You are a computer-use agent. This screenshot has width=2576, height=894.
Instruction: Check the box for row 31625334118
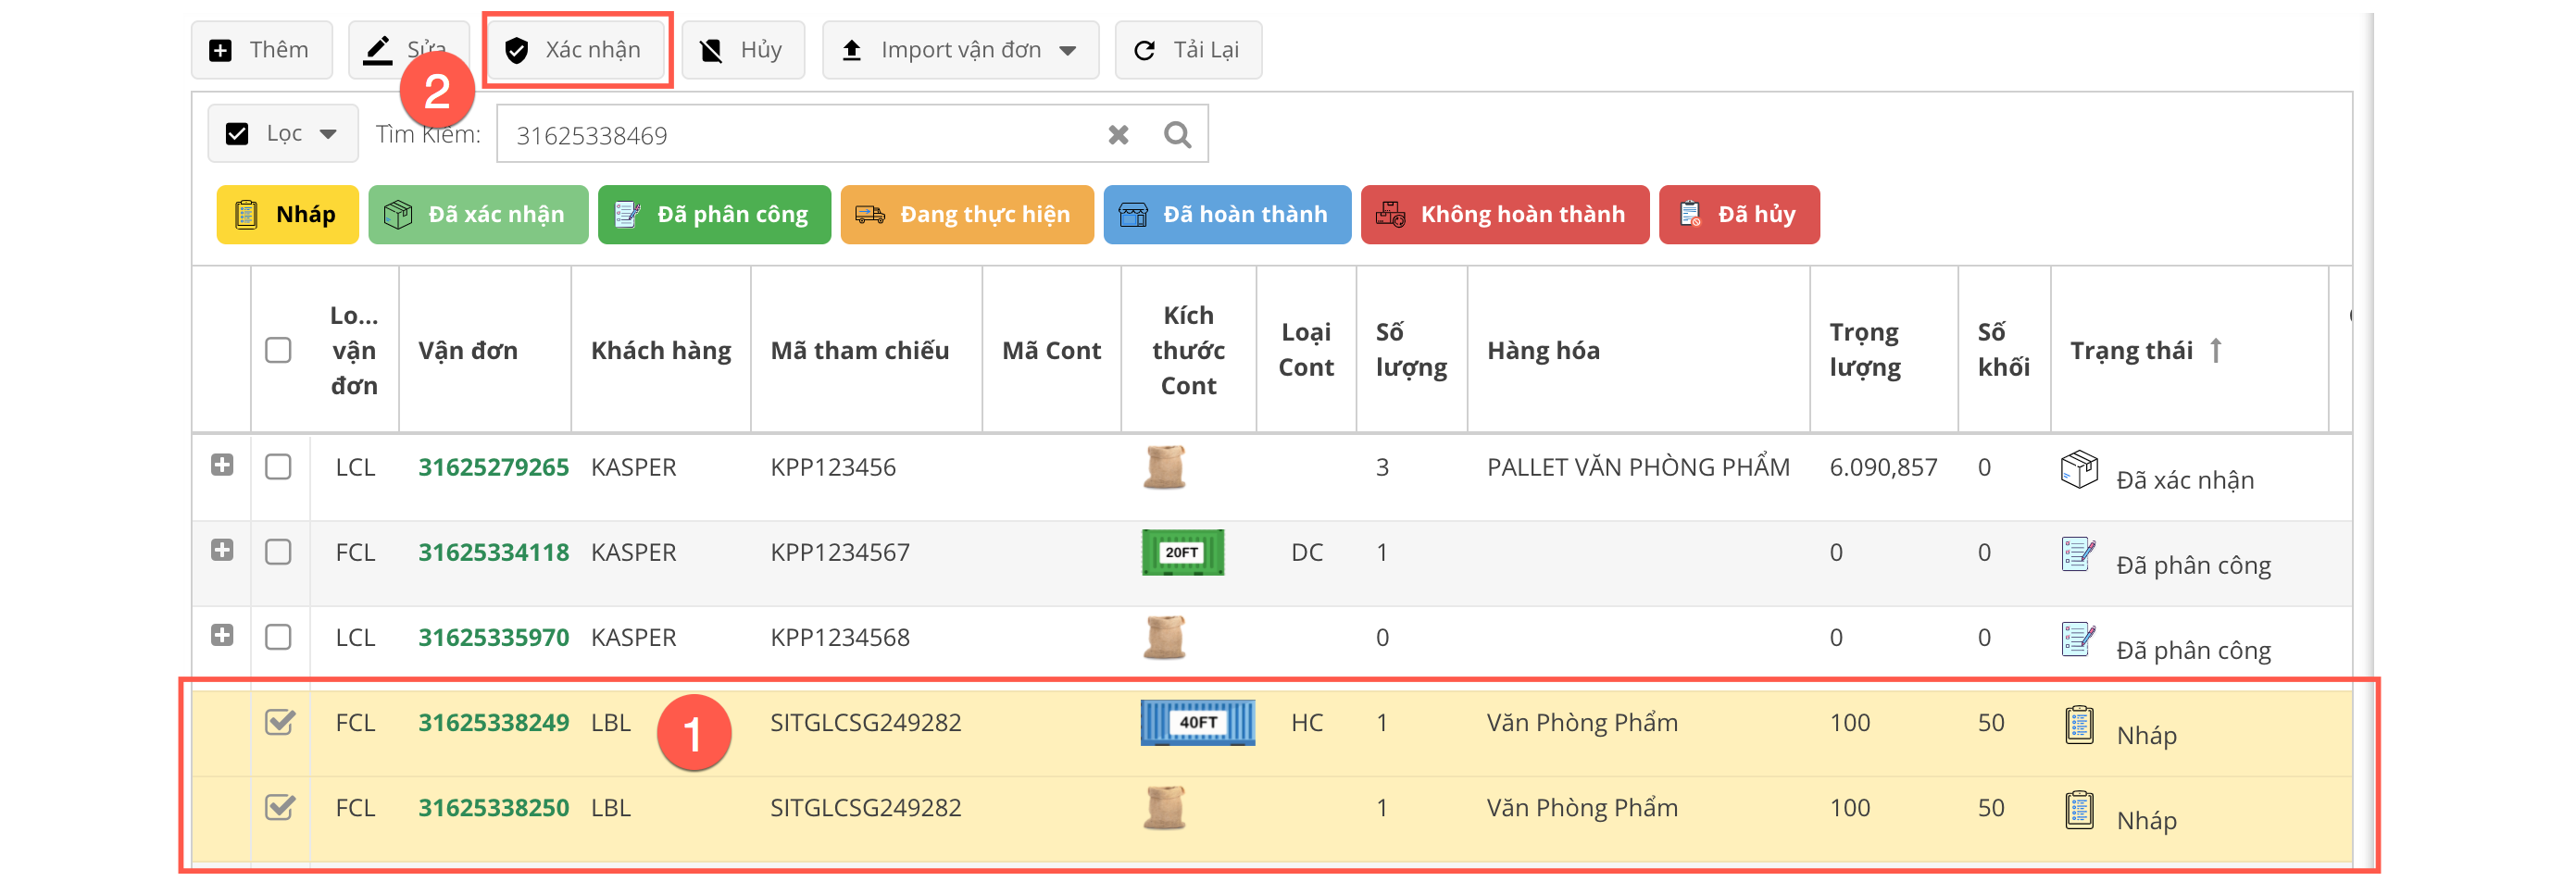278,552
